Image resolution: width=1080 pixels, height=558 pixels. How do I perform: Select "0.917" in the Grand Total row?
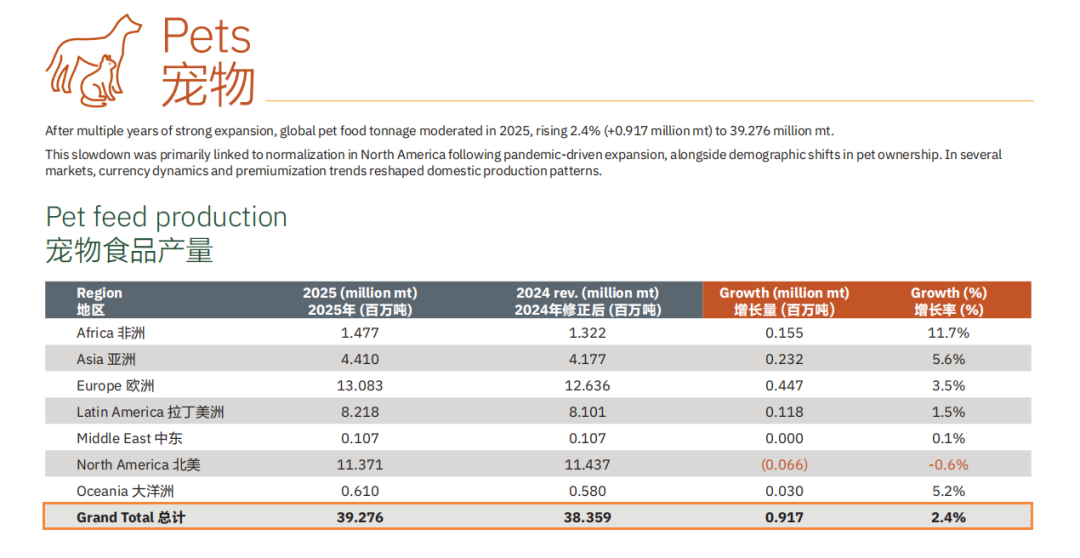(784, 517)
